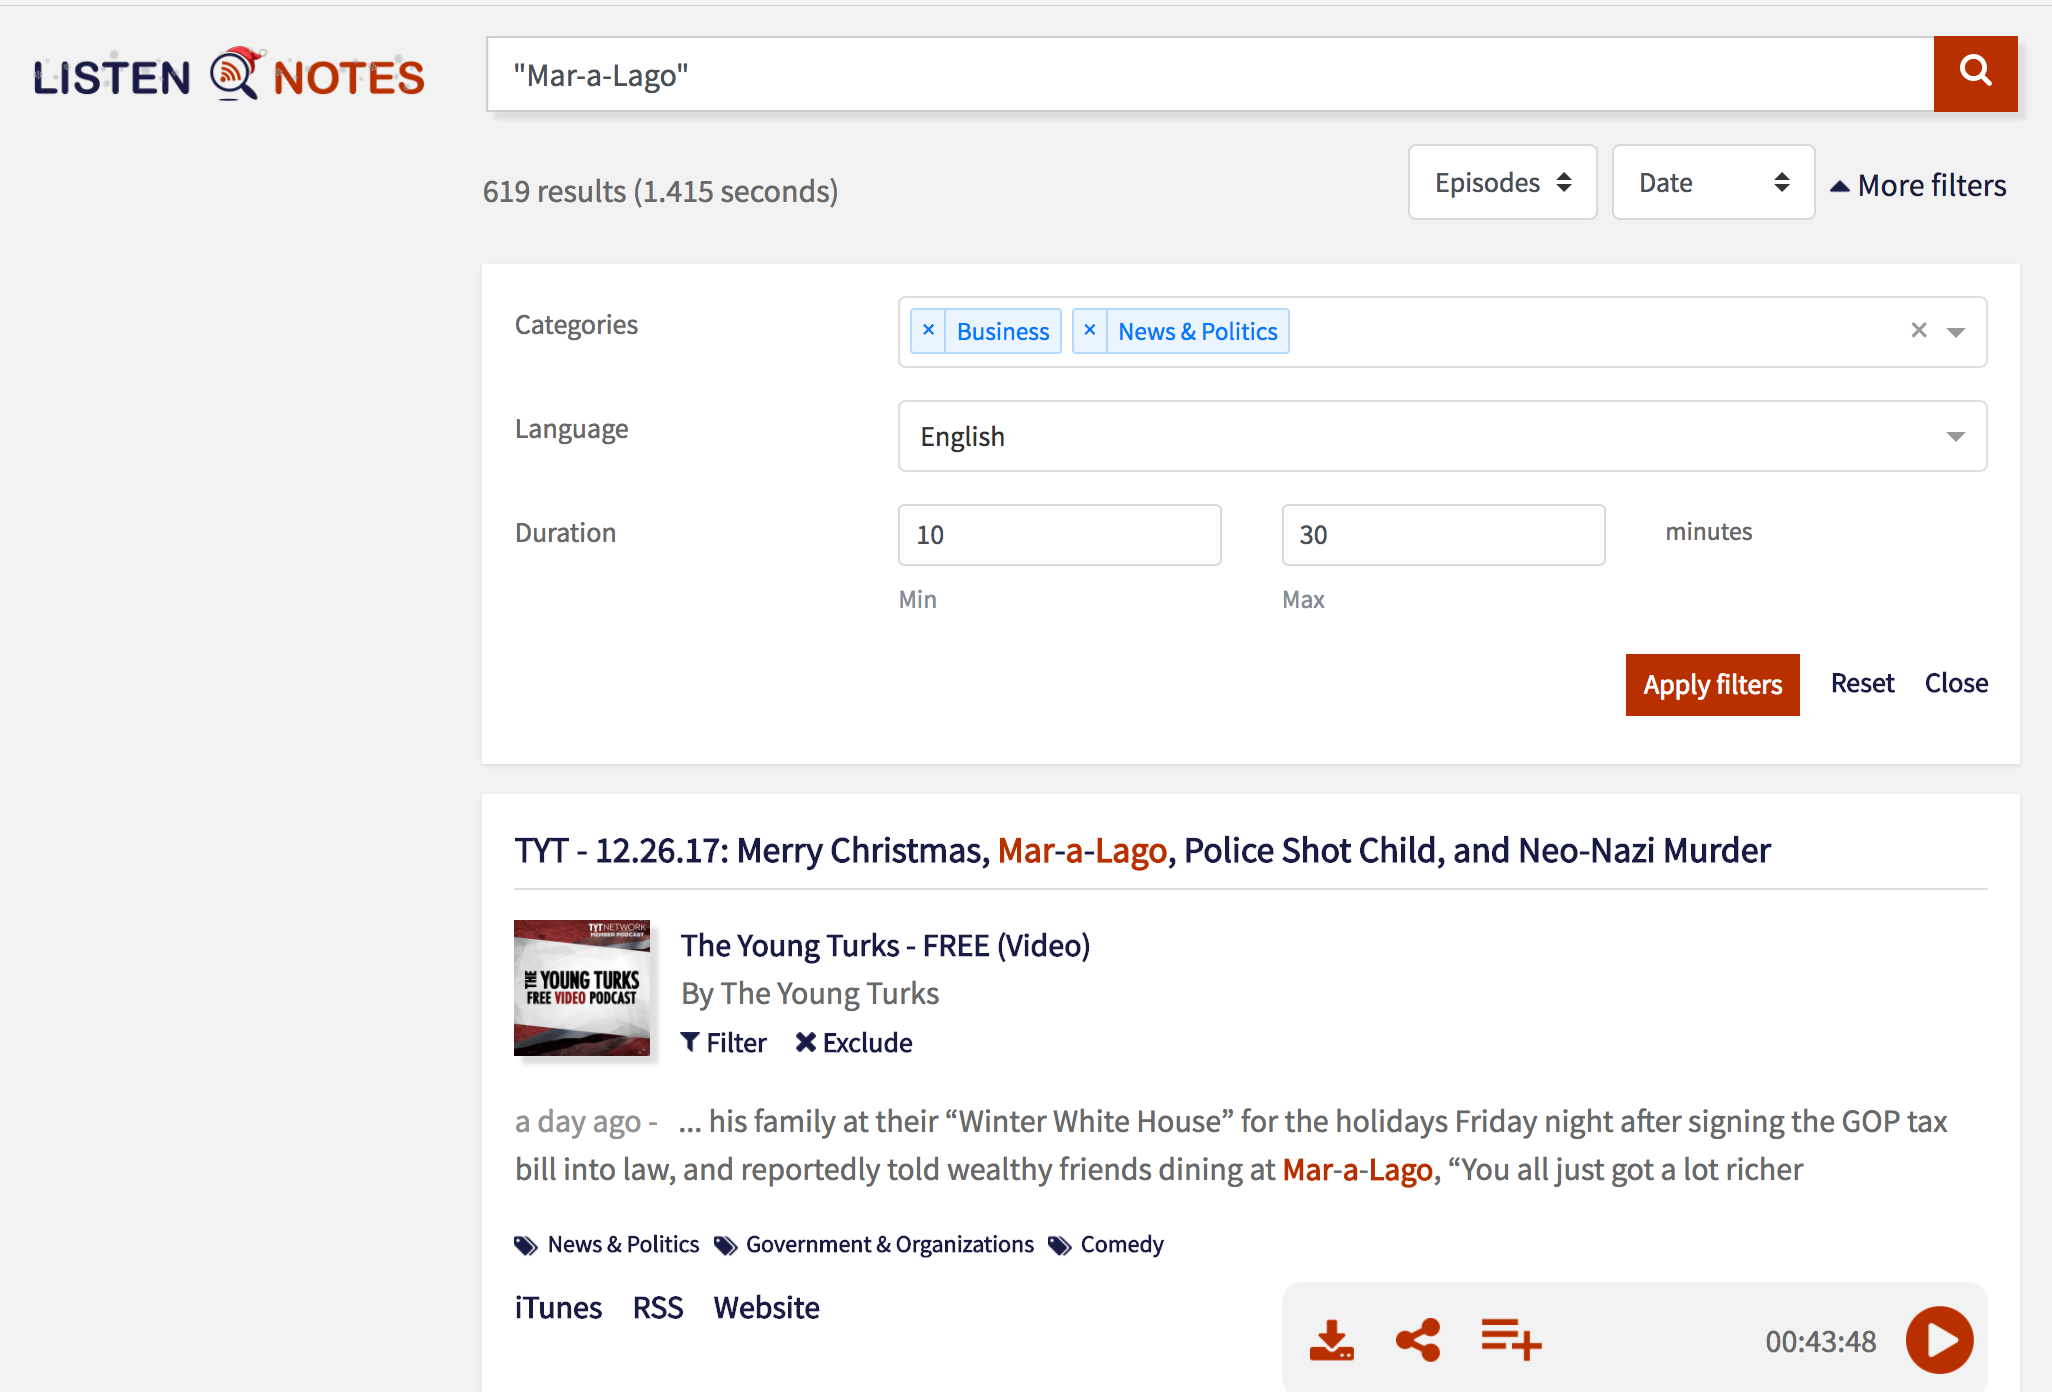Screen dimensions: 2052x1392
Task: Filter results by this podcast
Action: coord(724,1043)
